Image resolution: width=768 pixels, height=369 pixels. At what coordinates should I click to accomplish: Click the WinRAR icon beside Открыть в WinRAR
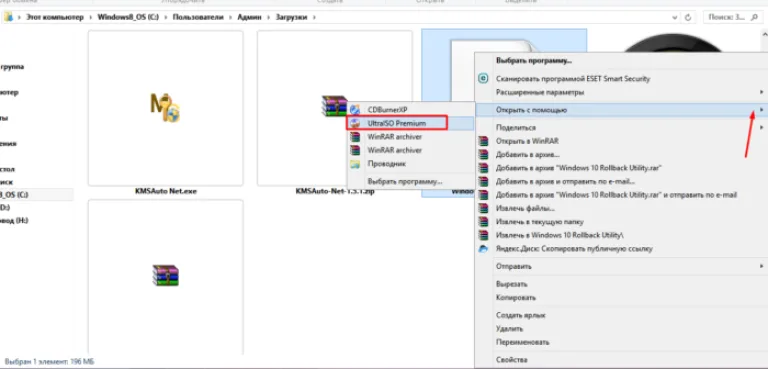(x=483, y=141)
